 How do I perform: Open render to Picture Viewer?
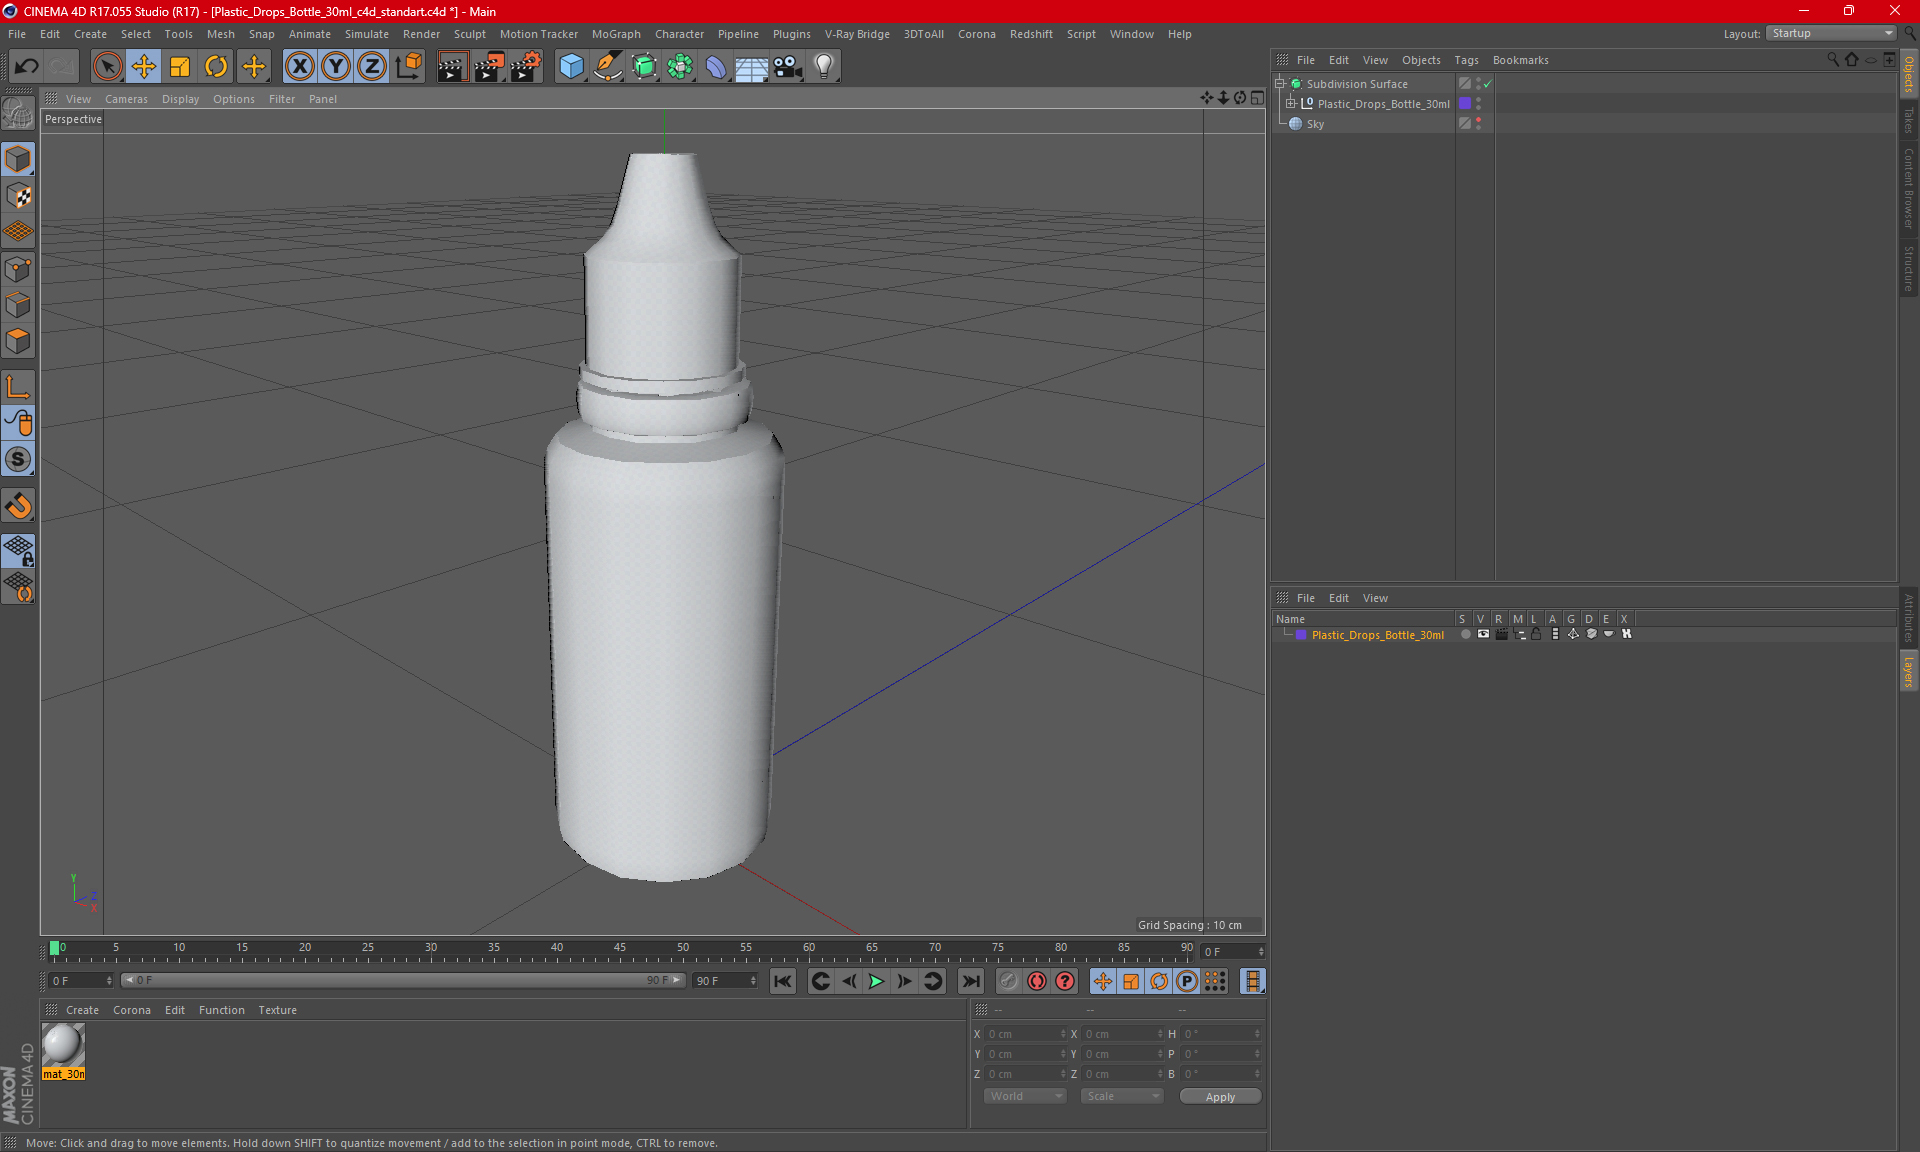click(489, 66)
